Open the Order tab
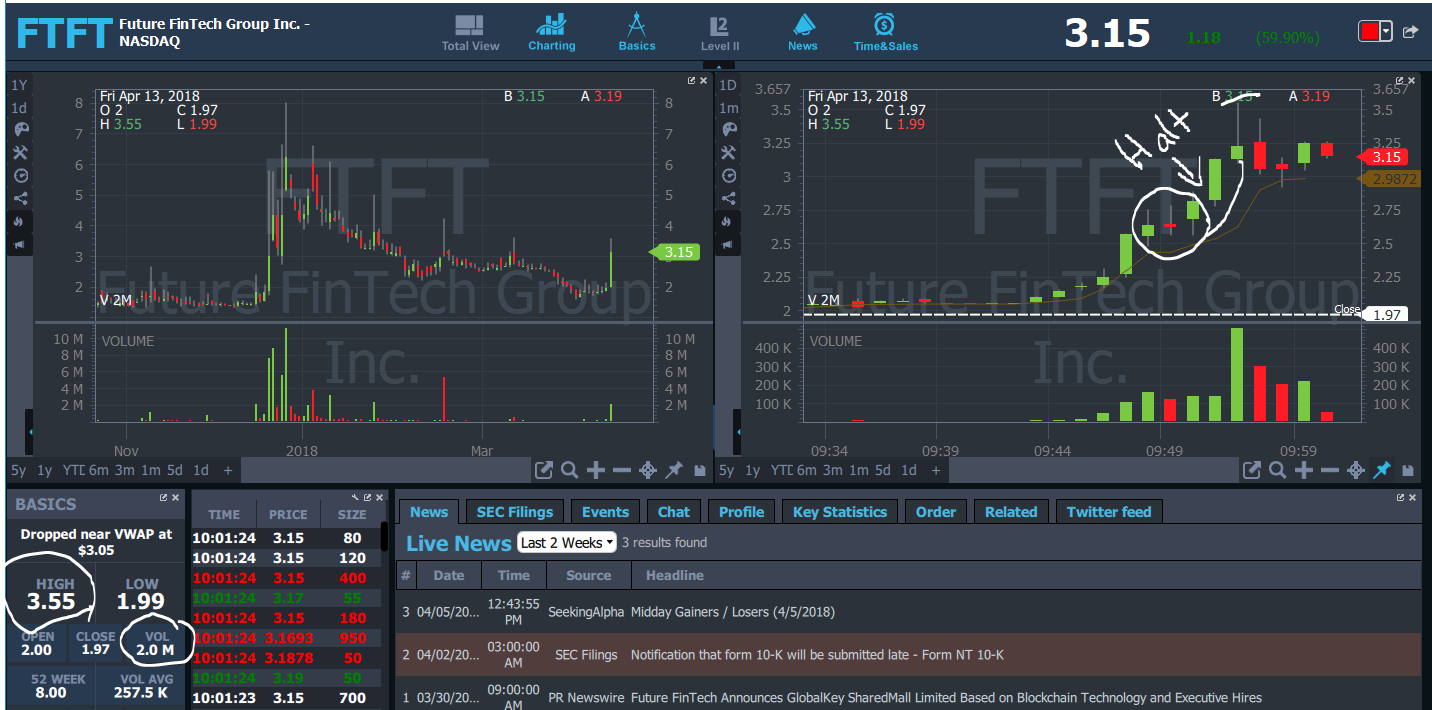This screenshot has width=1432, height=710. pyautogui.click(x=936, y=512)
